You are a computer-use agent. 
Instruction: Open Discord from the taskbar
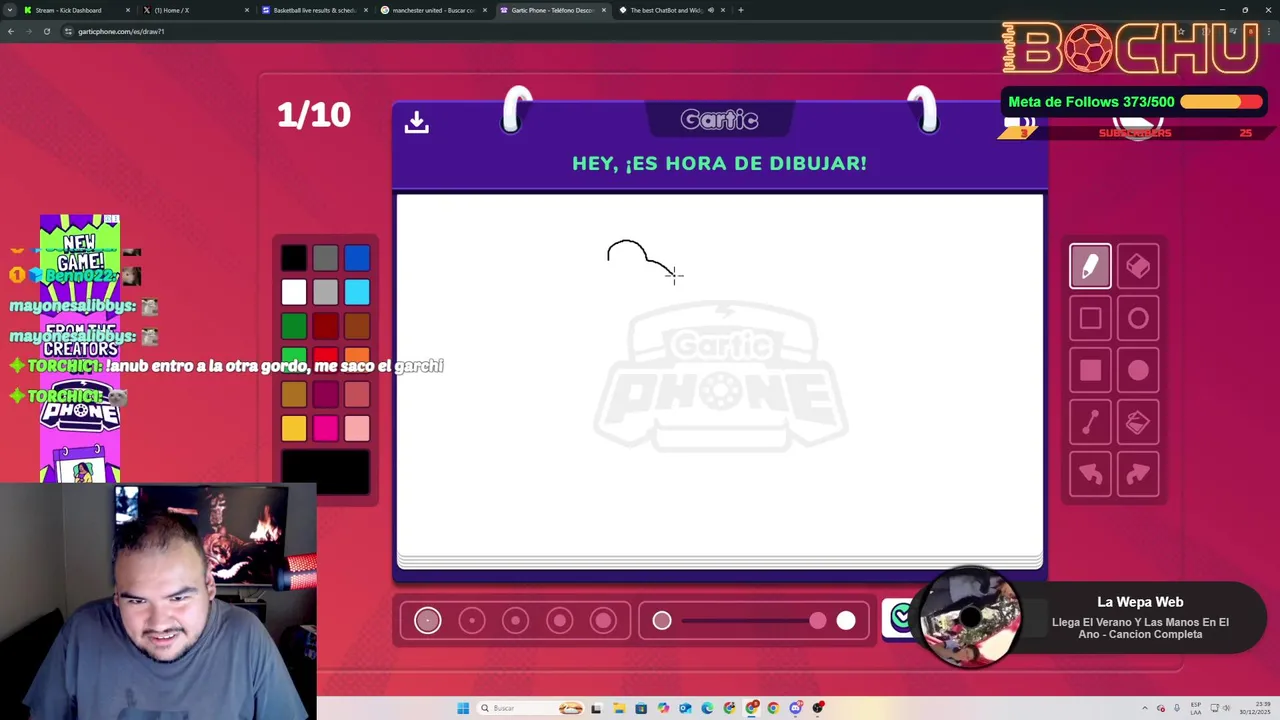796,708
